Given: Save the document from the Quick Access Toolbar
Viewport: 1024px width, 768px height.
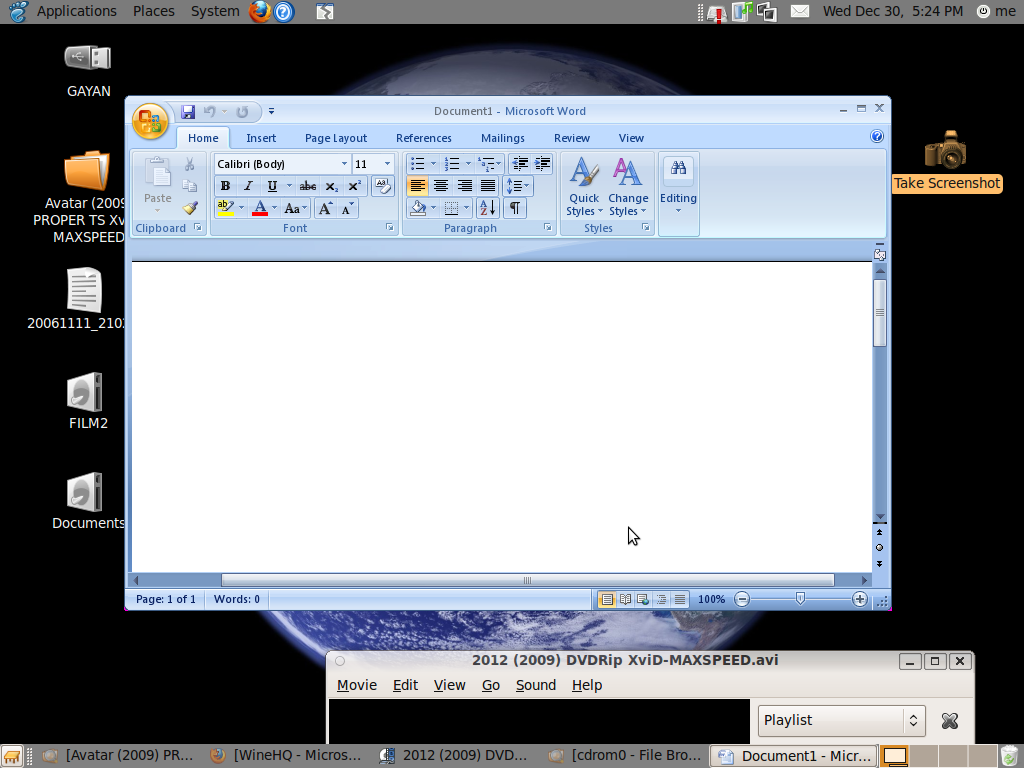Looking at the screenshot, I should point(188,112).
